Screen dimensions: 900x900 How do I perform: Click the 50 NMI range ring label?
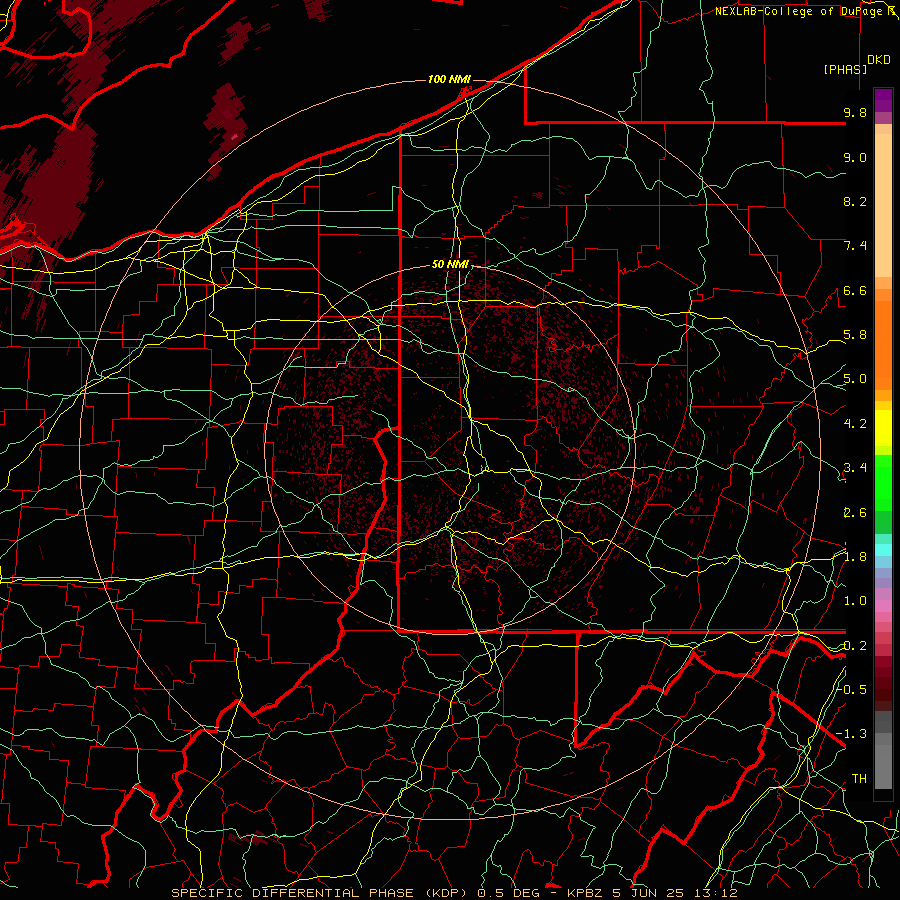(451, 265)
